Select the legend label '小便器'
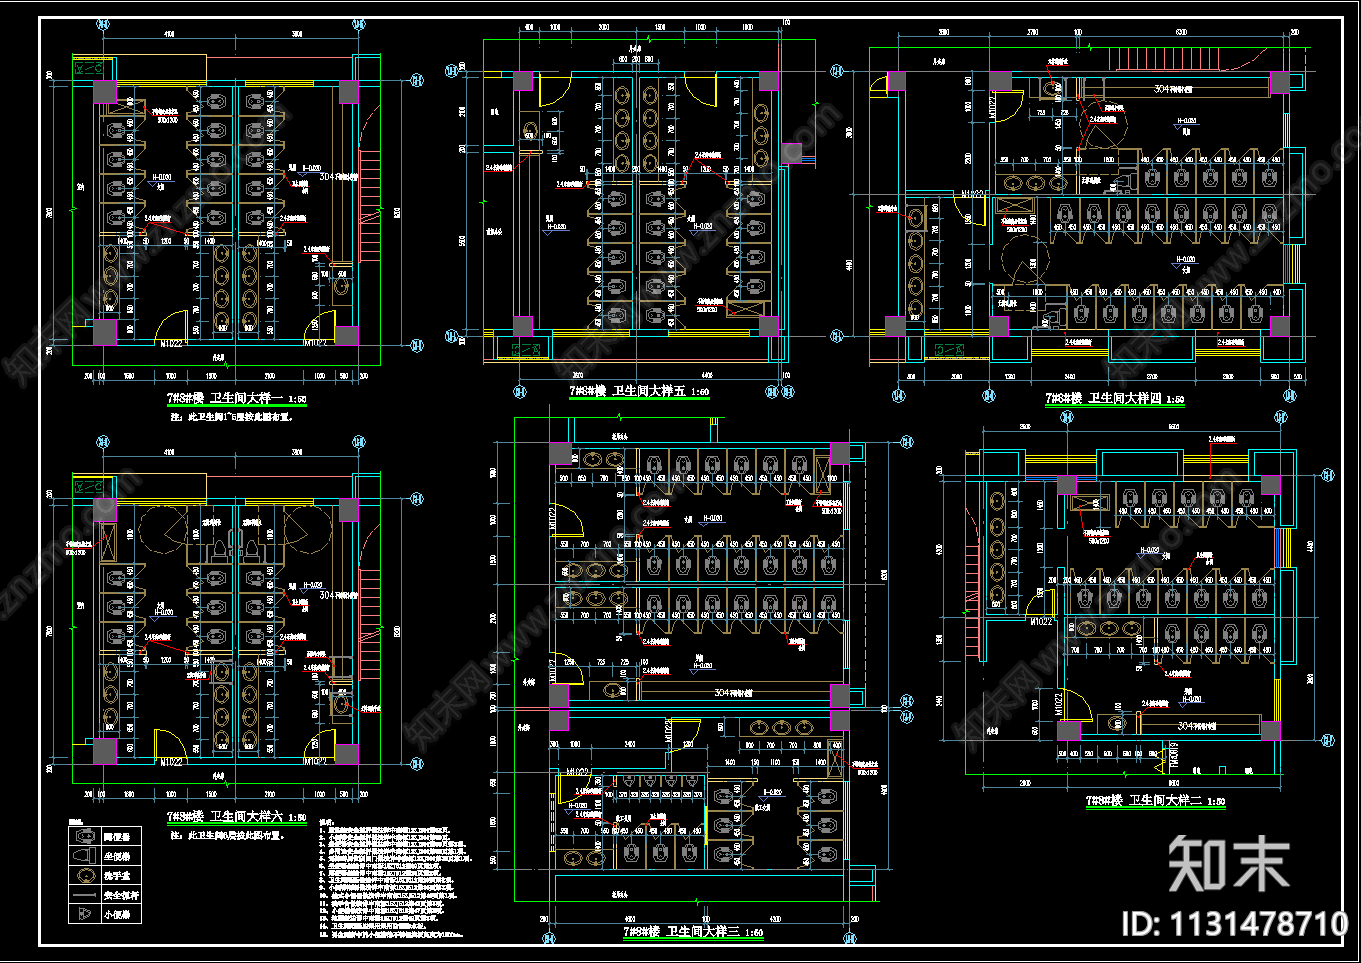Screen dimensions: 1361x963 tap(116, 914)
